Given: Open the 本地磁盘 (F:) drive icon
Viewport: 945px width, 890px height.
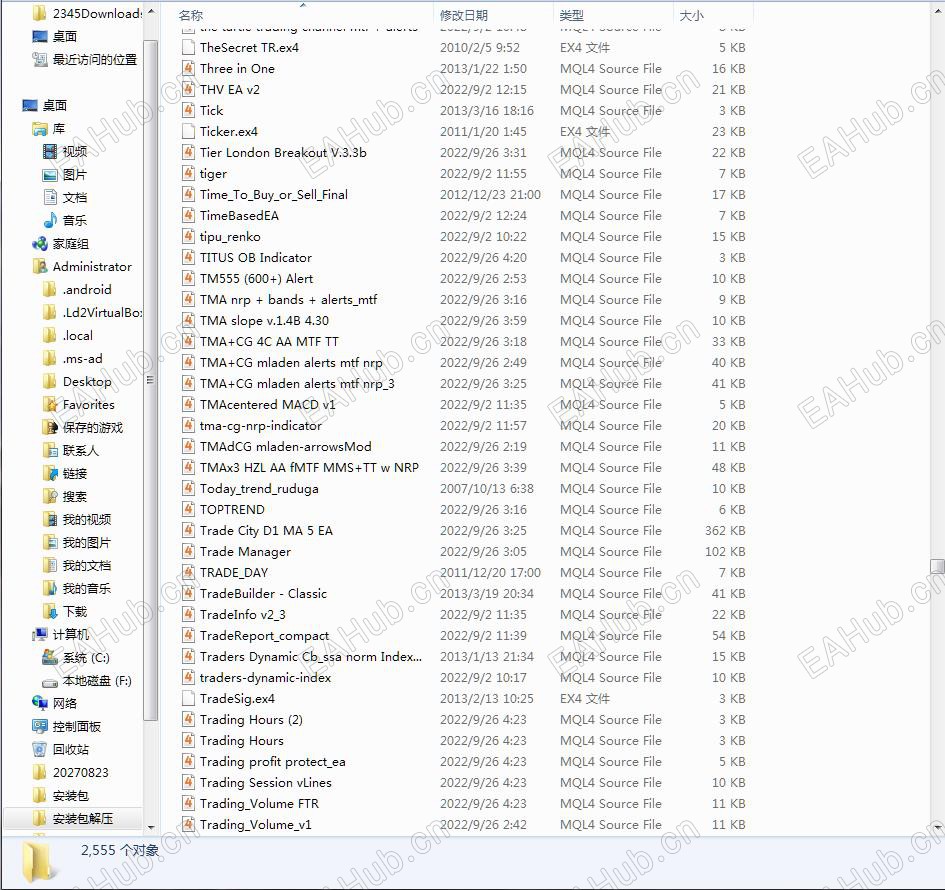Looking at the screenshot, I should [50, 682].
